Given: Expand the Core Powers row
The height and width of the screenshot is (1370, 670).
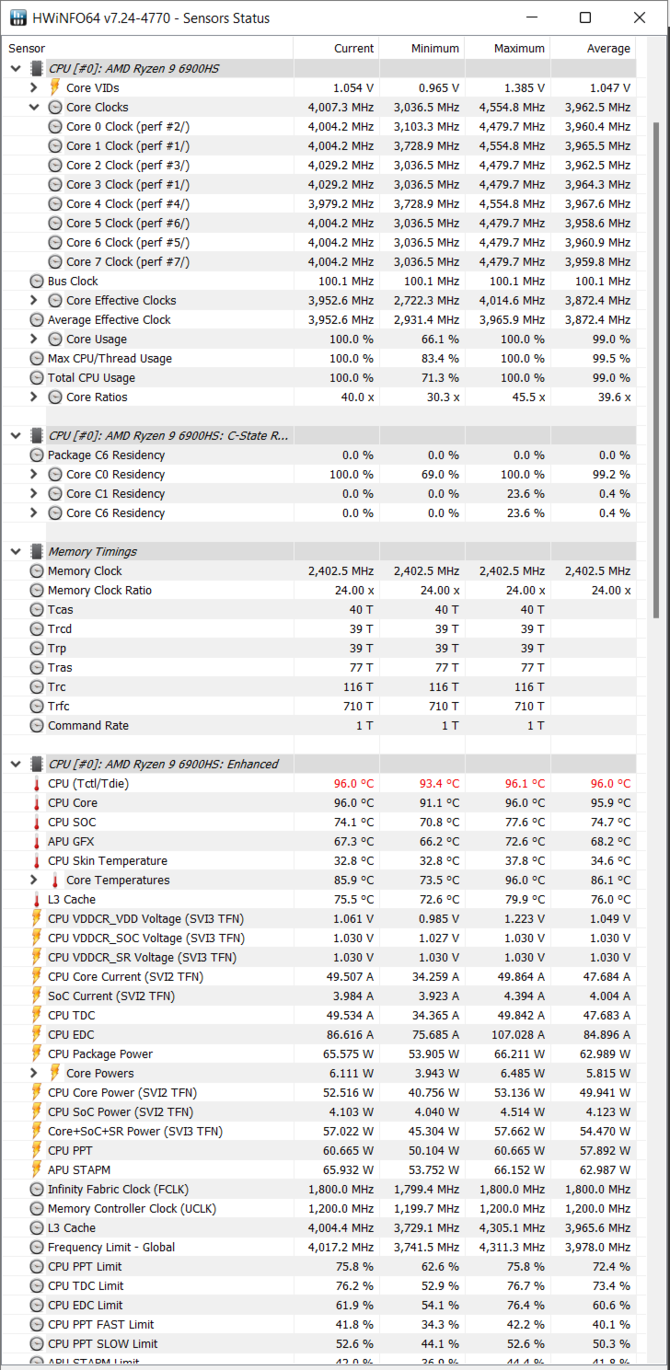Looking at the screenshot, I should 35,1073.
